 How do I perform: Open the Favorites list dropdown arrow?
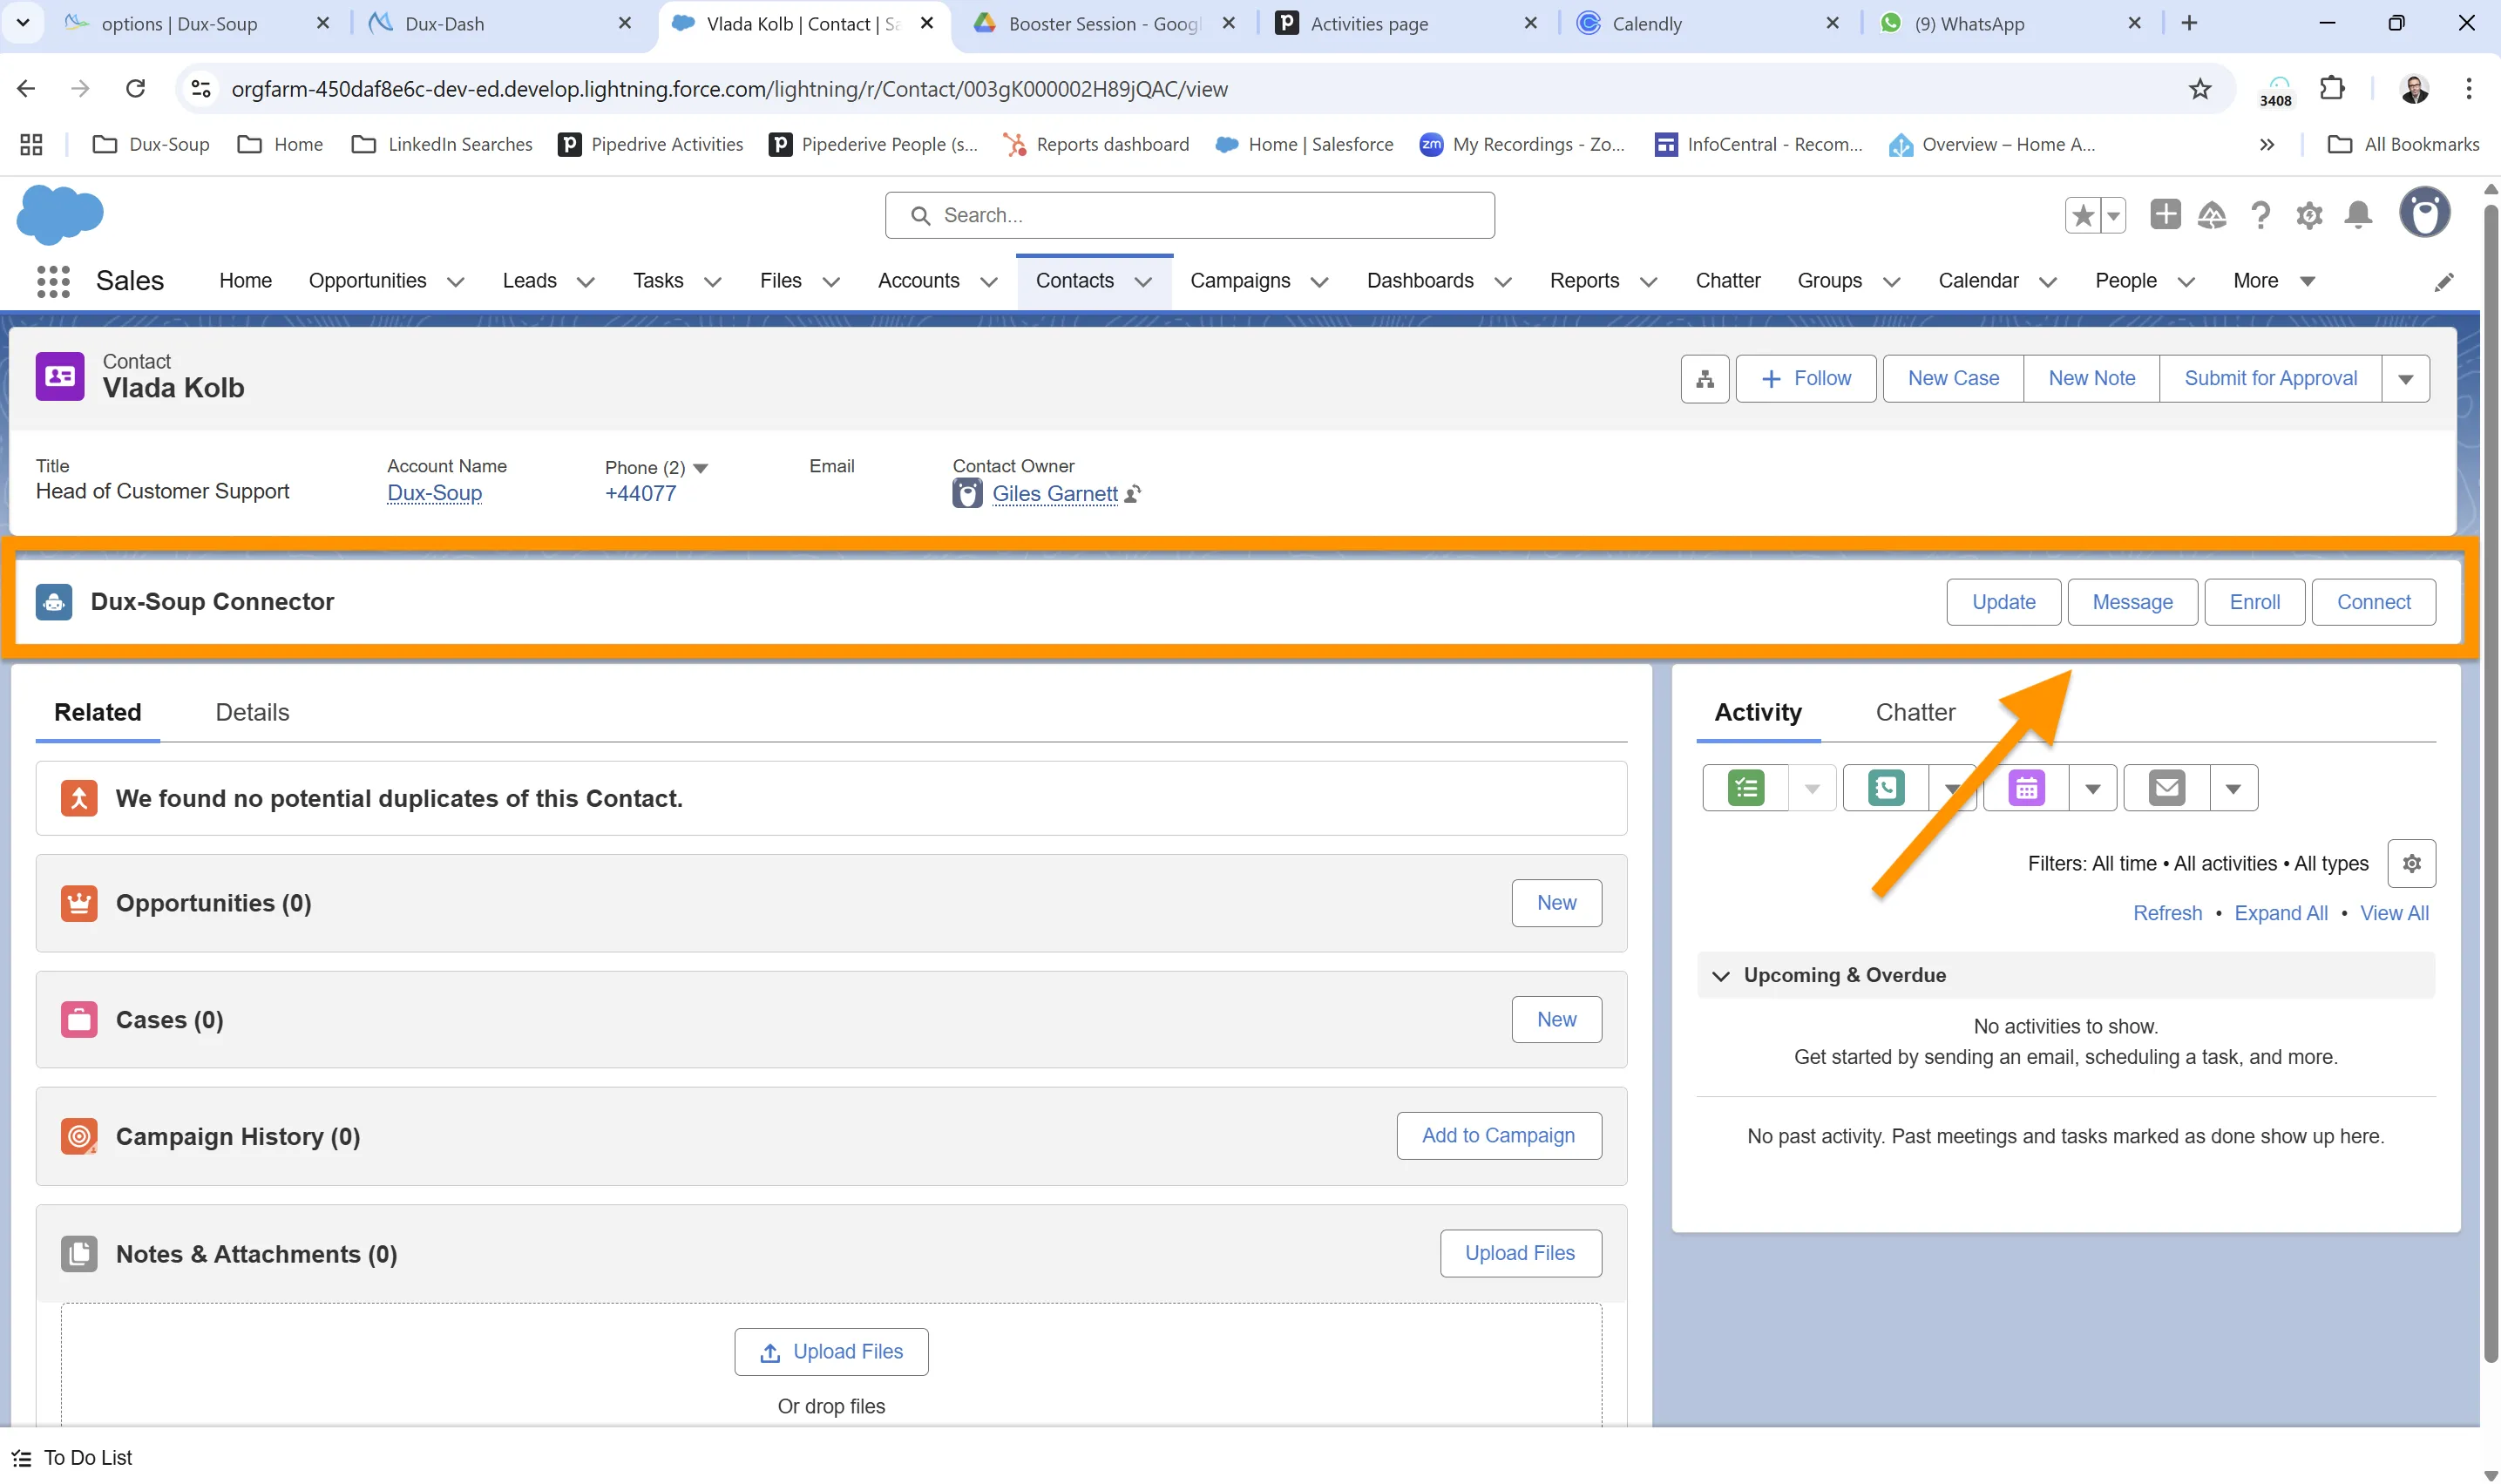coord(2113,215)
